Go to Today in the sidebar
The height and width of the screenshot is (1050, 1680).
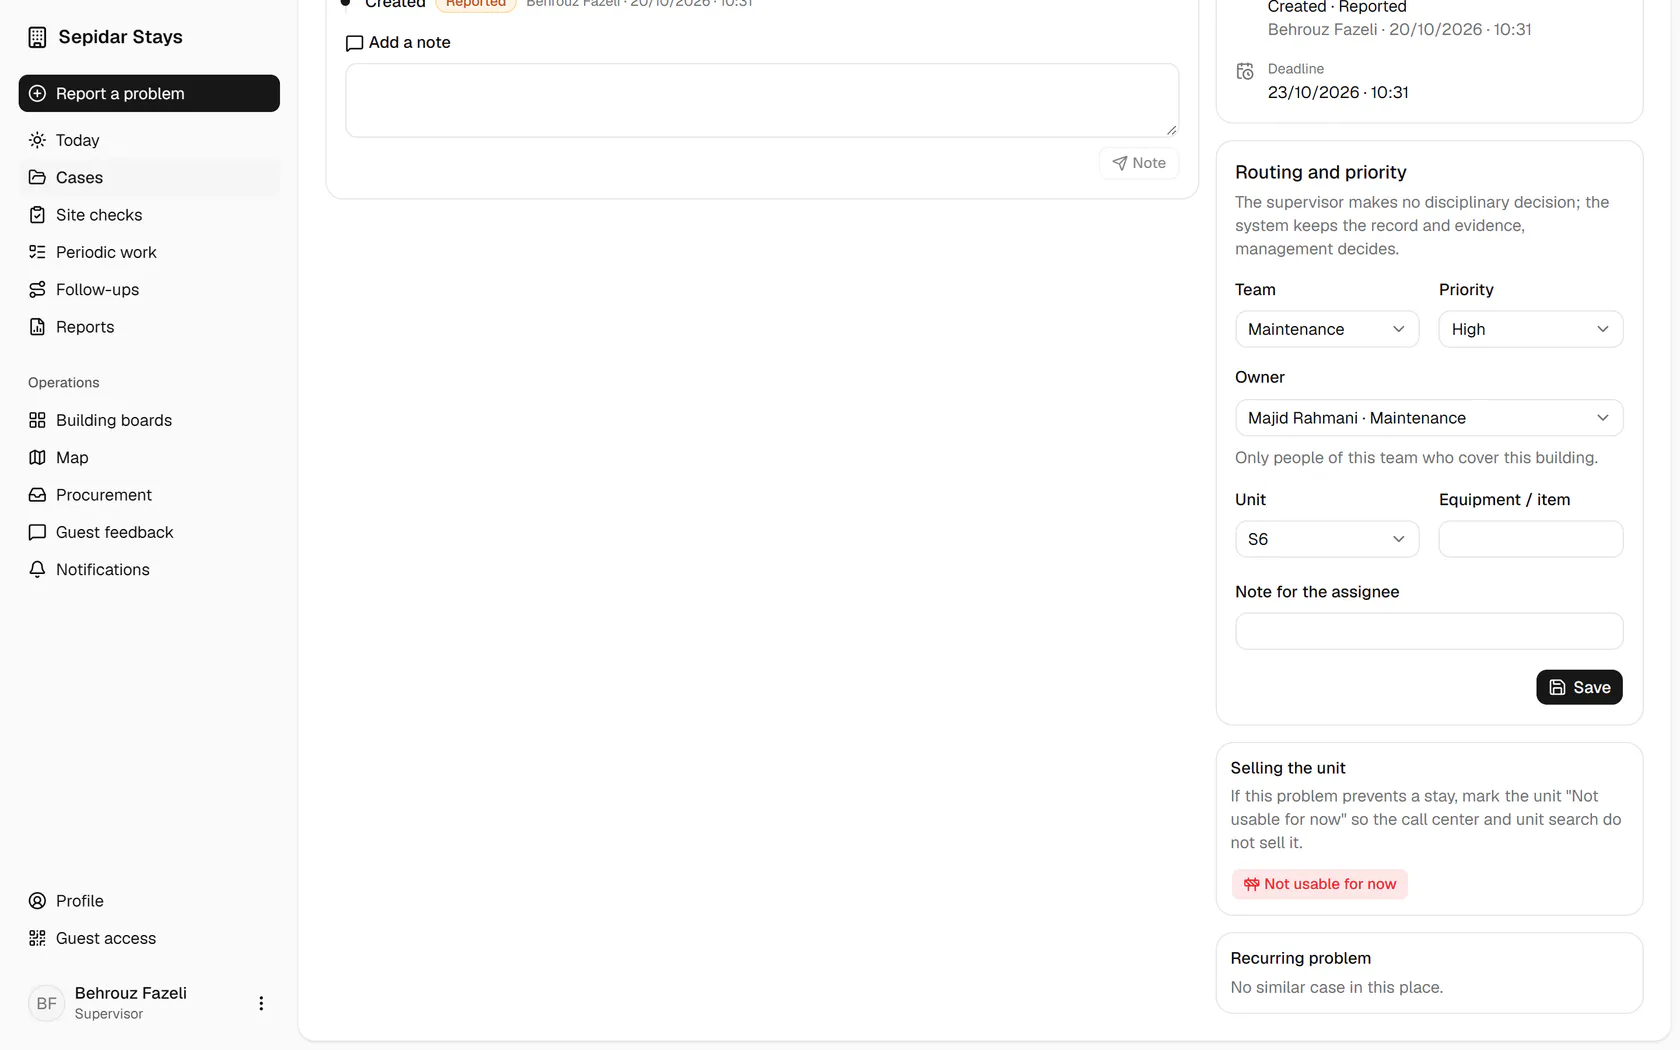click(x=149, y=140)
